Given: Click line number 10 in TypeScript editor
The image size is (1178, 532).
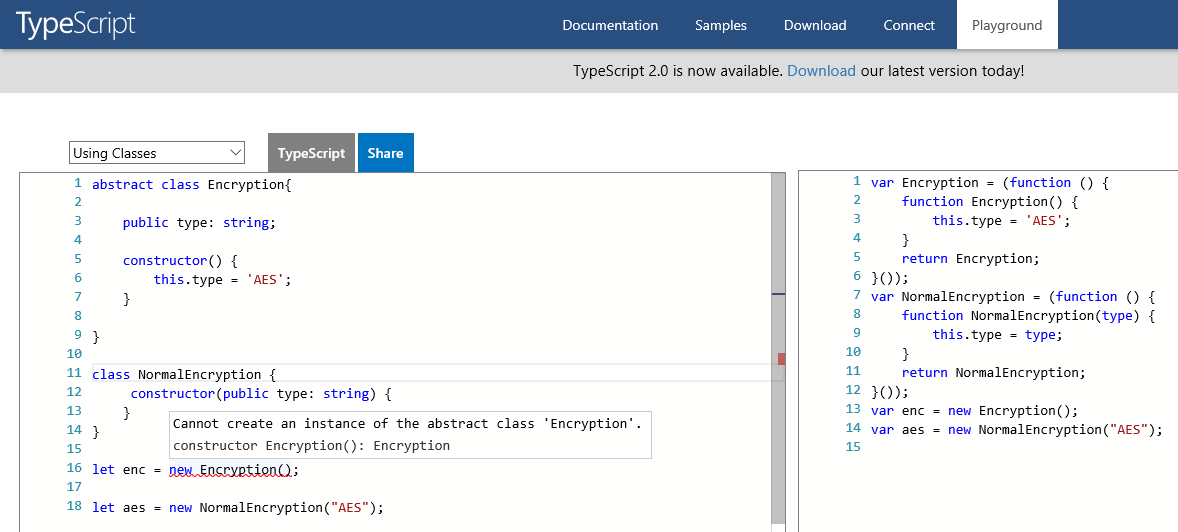Looking at the screenshot, I should (74, 354).
